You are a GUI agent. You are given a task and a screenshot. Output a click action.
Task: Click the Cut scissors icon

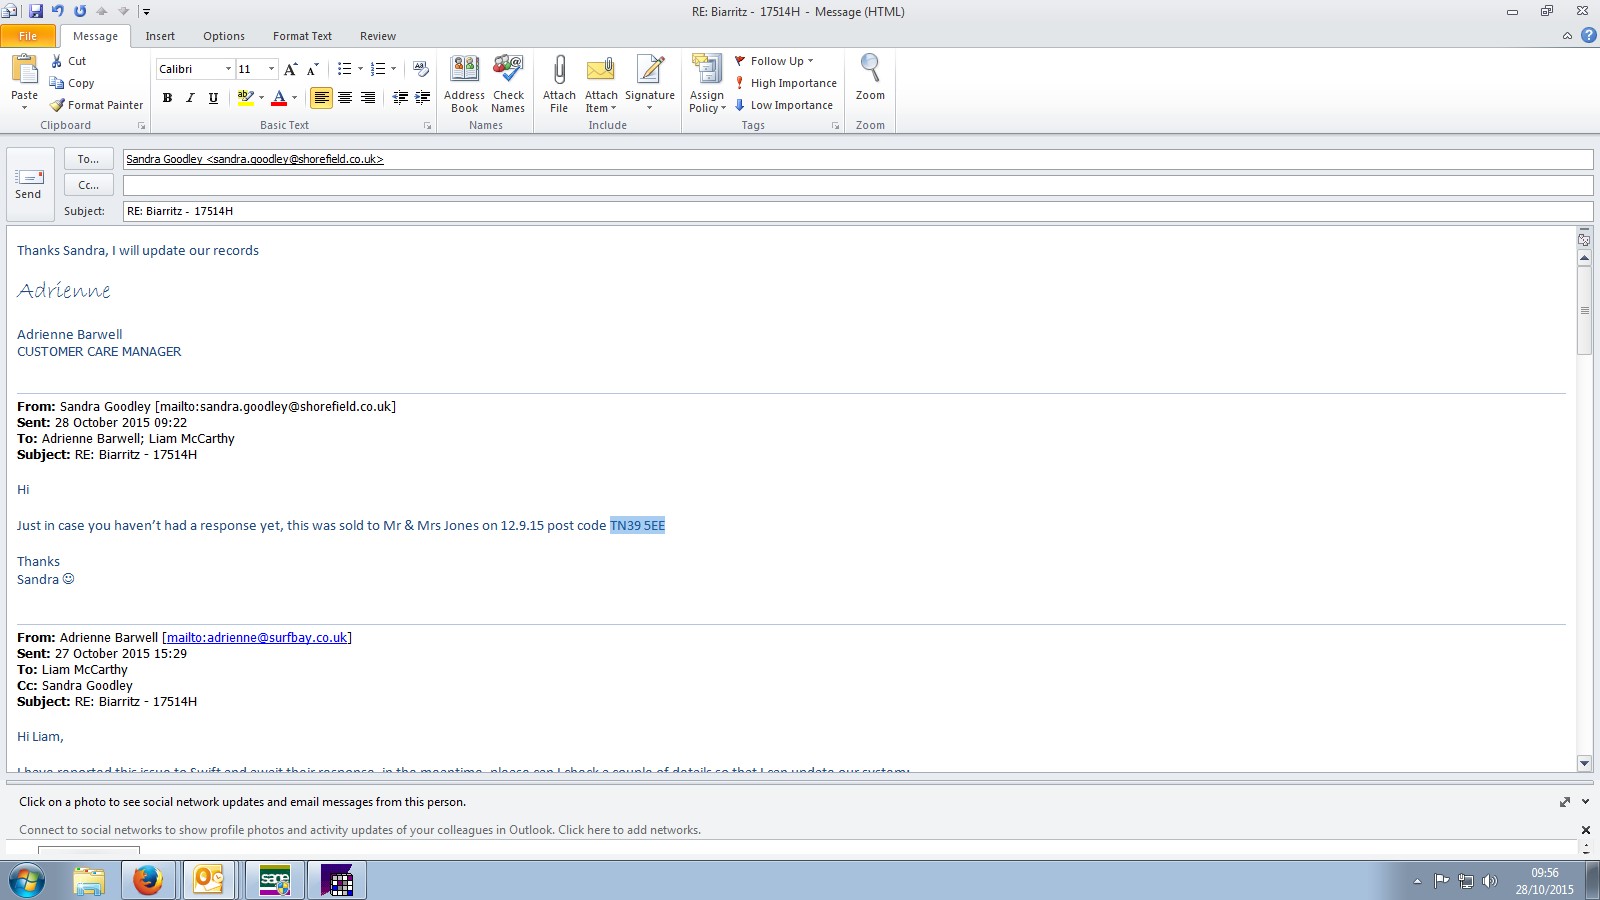(x=58, y=61)
